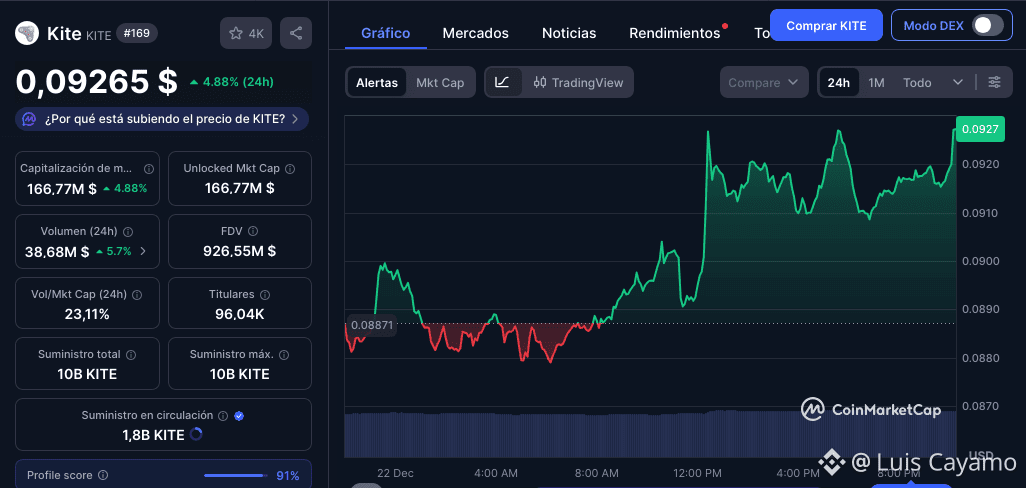Toggle the Modo DEX switch
Screen dimensions: 1026x488
click(987, 25)
